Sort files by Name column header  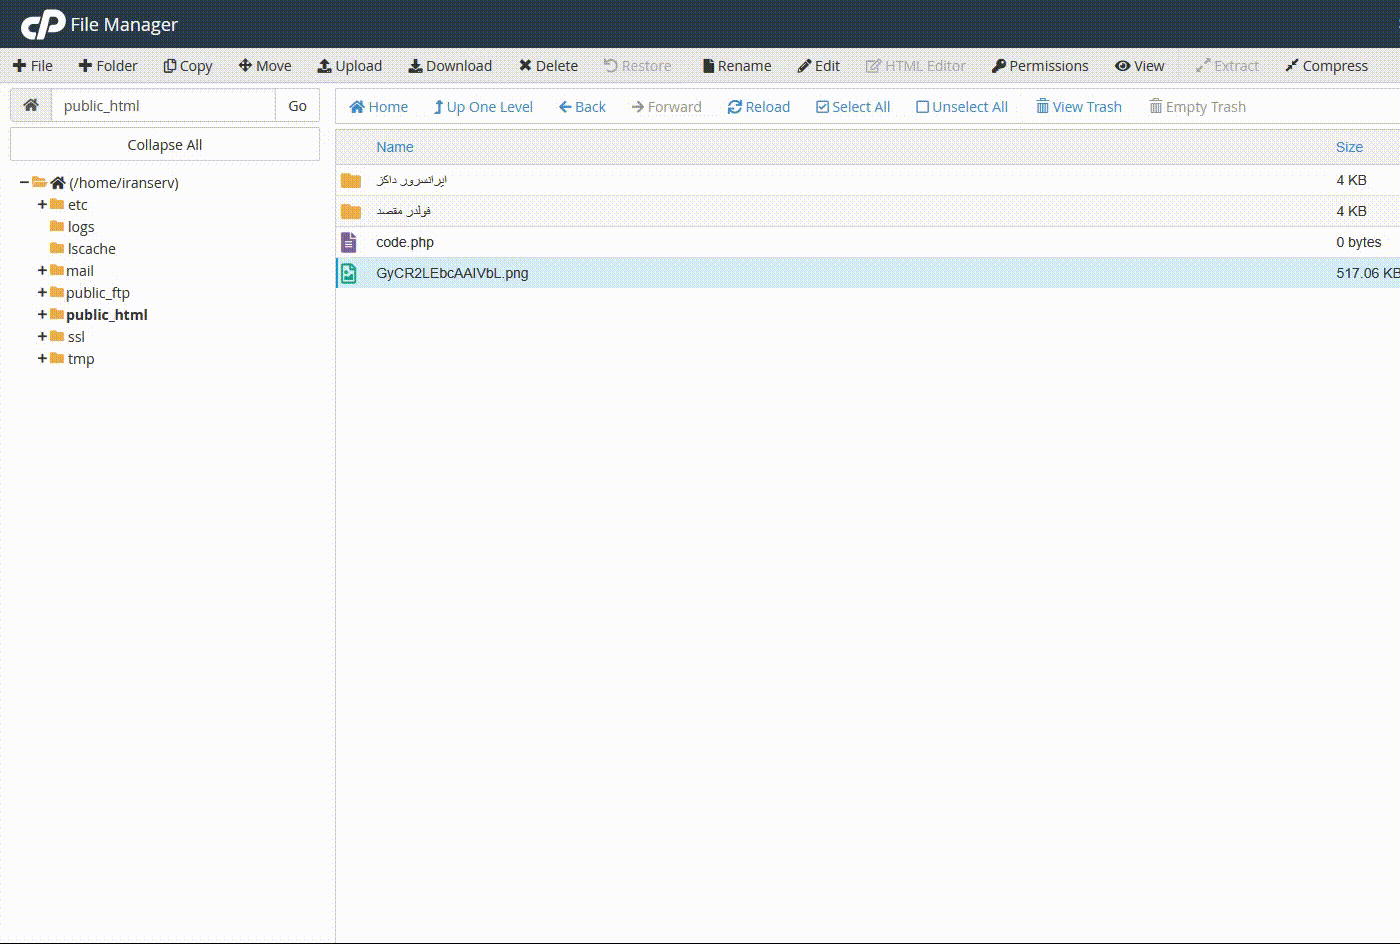394,147
